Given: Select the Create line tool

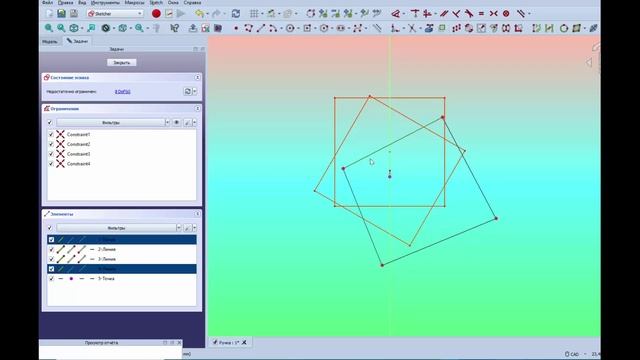Looking at the screenshot, I should 261,28.
